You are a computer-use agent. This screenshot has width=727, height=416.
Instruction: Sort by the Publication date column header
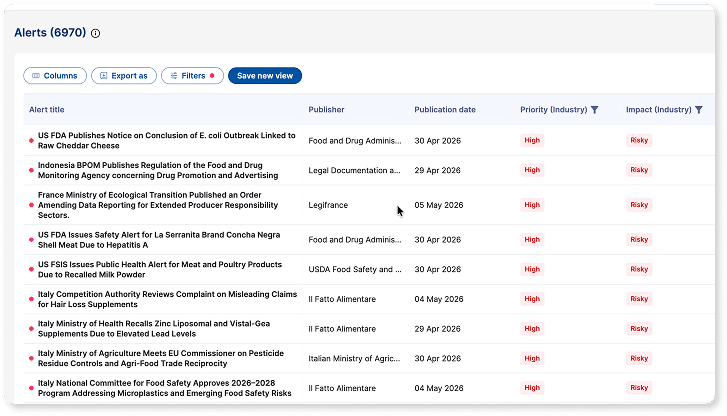click(x=445, y=110)
